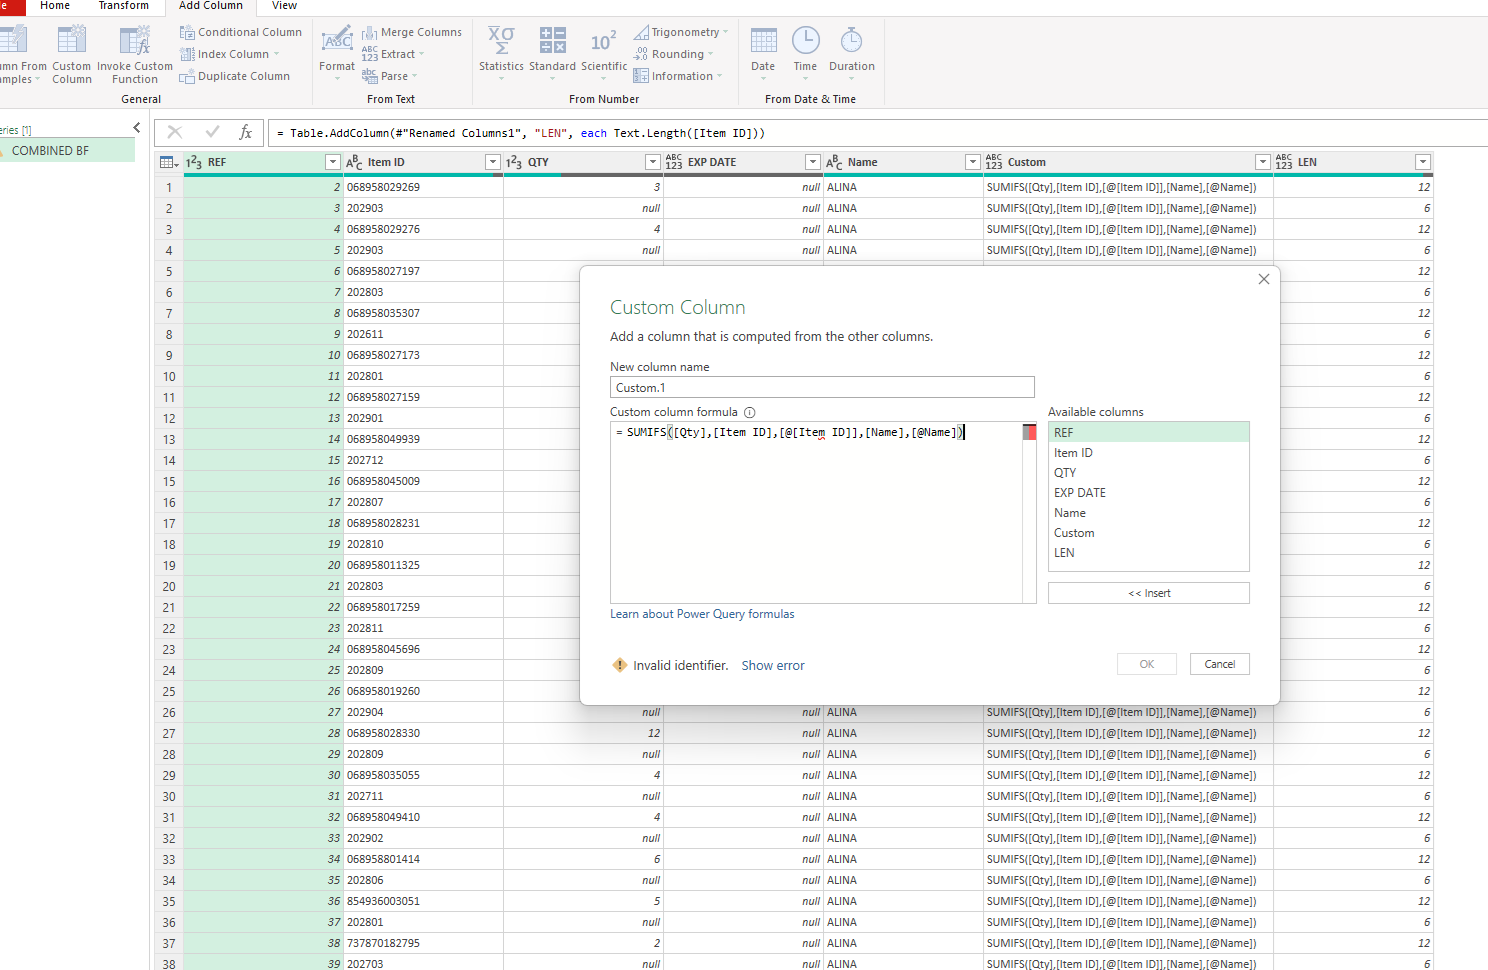
Task: Select EXP DATE in Available columns
Action: tap(1149, 493)
